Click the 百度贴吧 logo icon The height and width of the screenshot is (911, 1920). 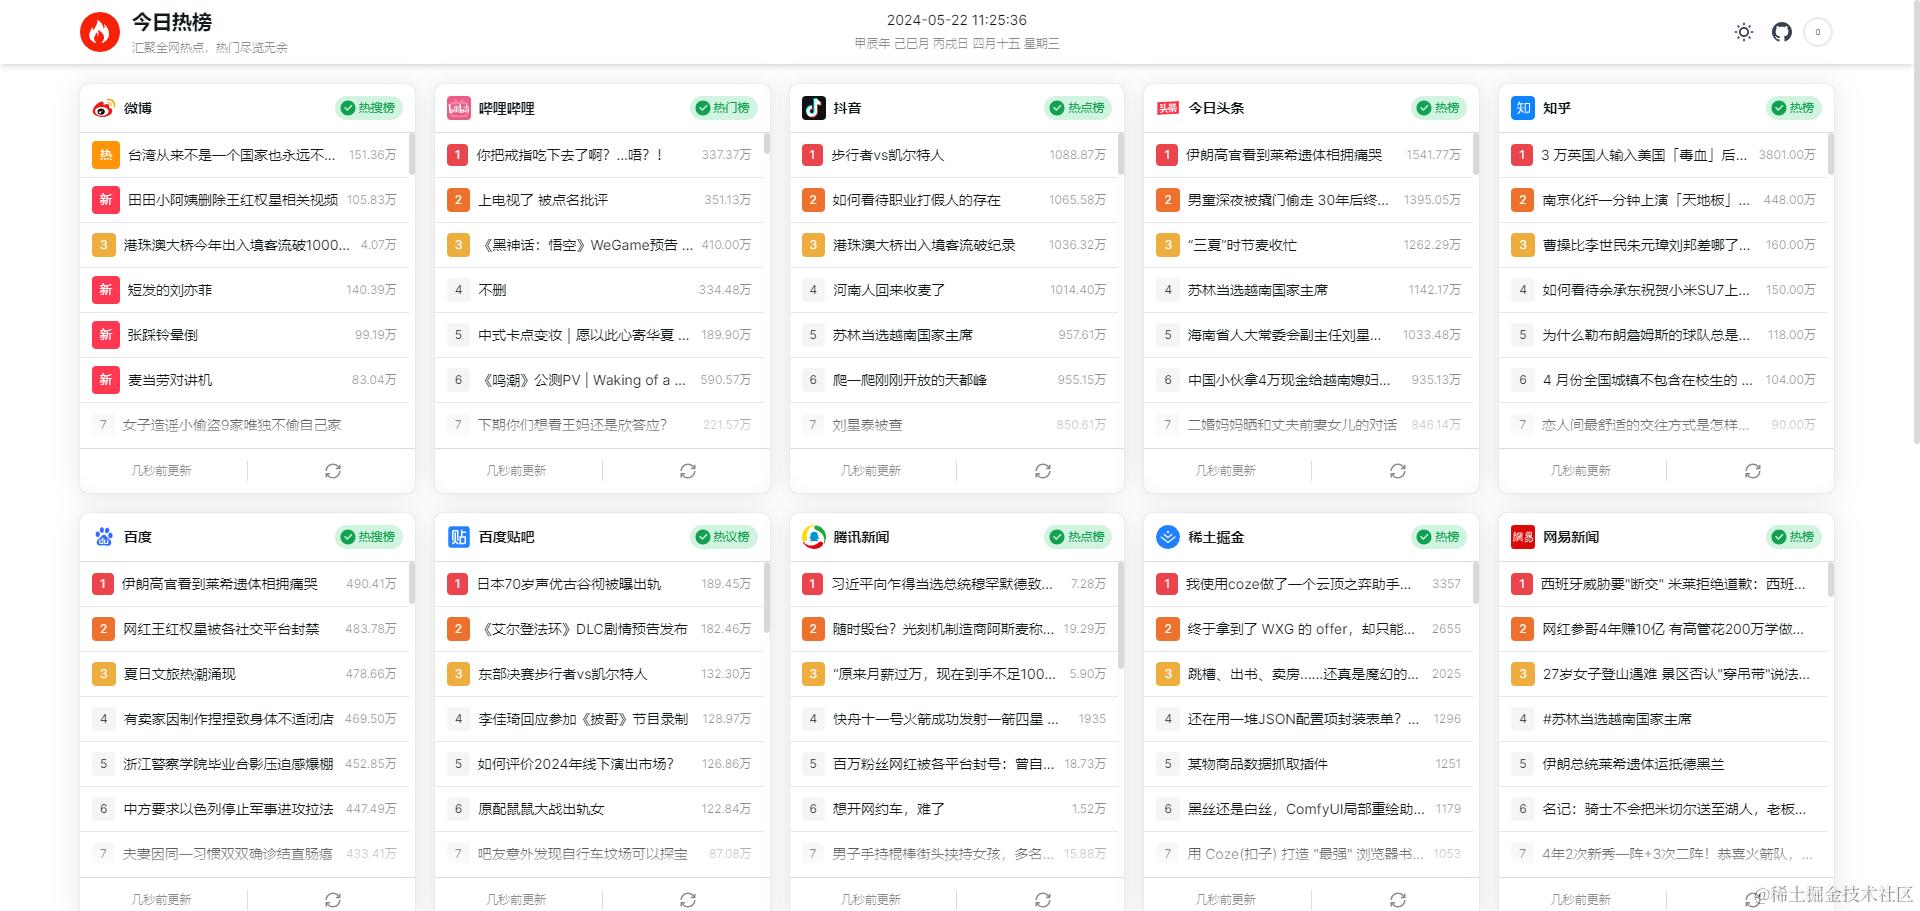[x=458, y=537]
